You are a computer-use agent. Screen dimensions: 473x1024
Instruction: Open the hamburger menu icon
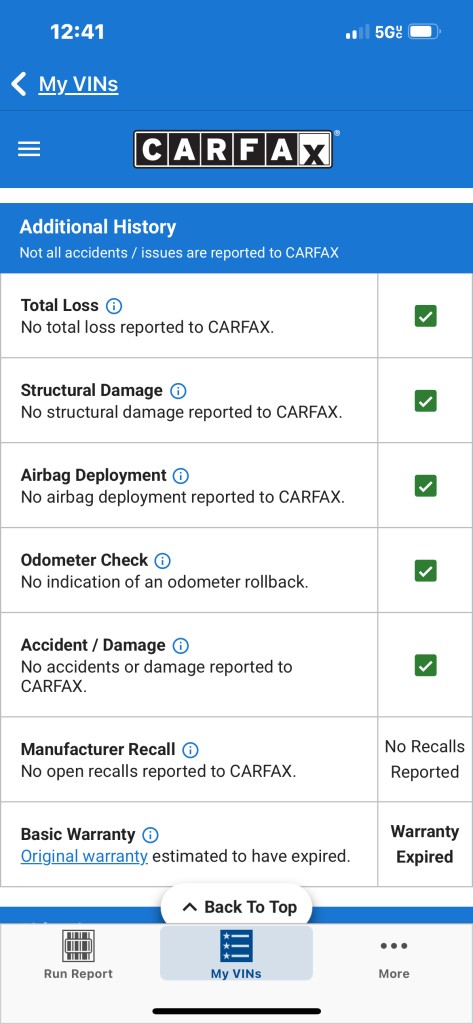[x=29, y=150]
